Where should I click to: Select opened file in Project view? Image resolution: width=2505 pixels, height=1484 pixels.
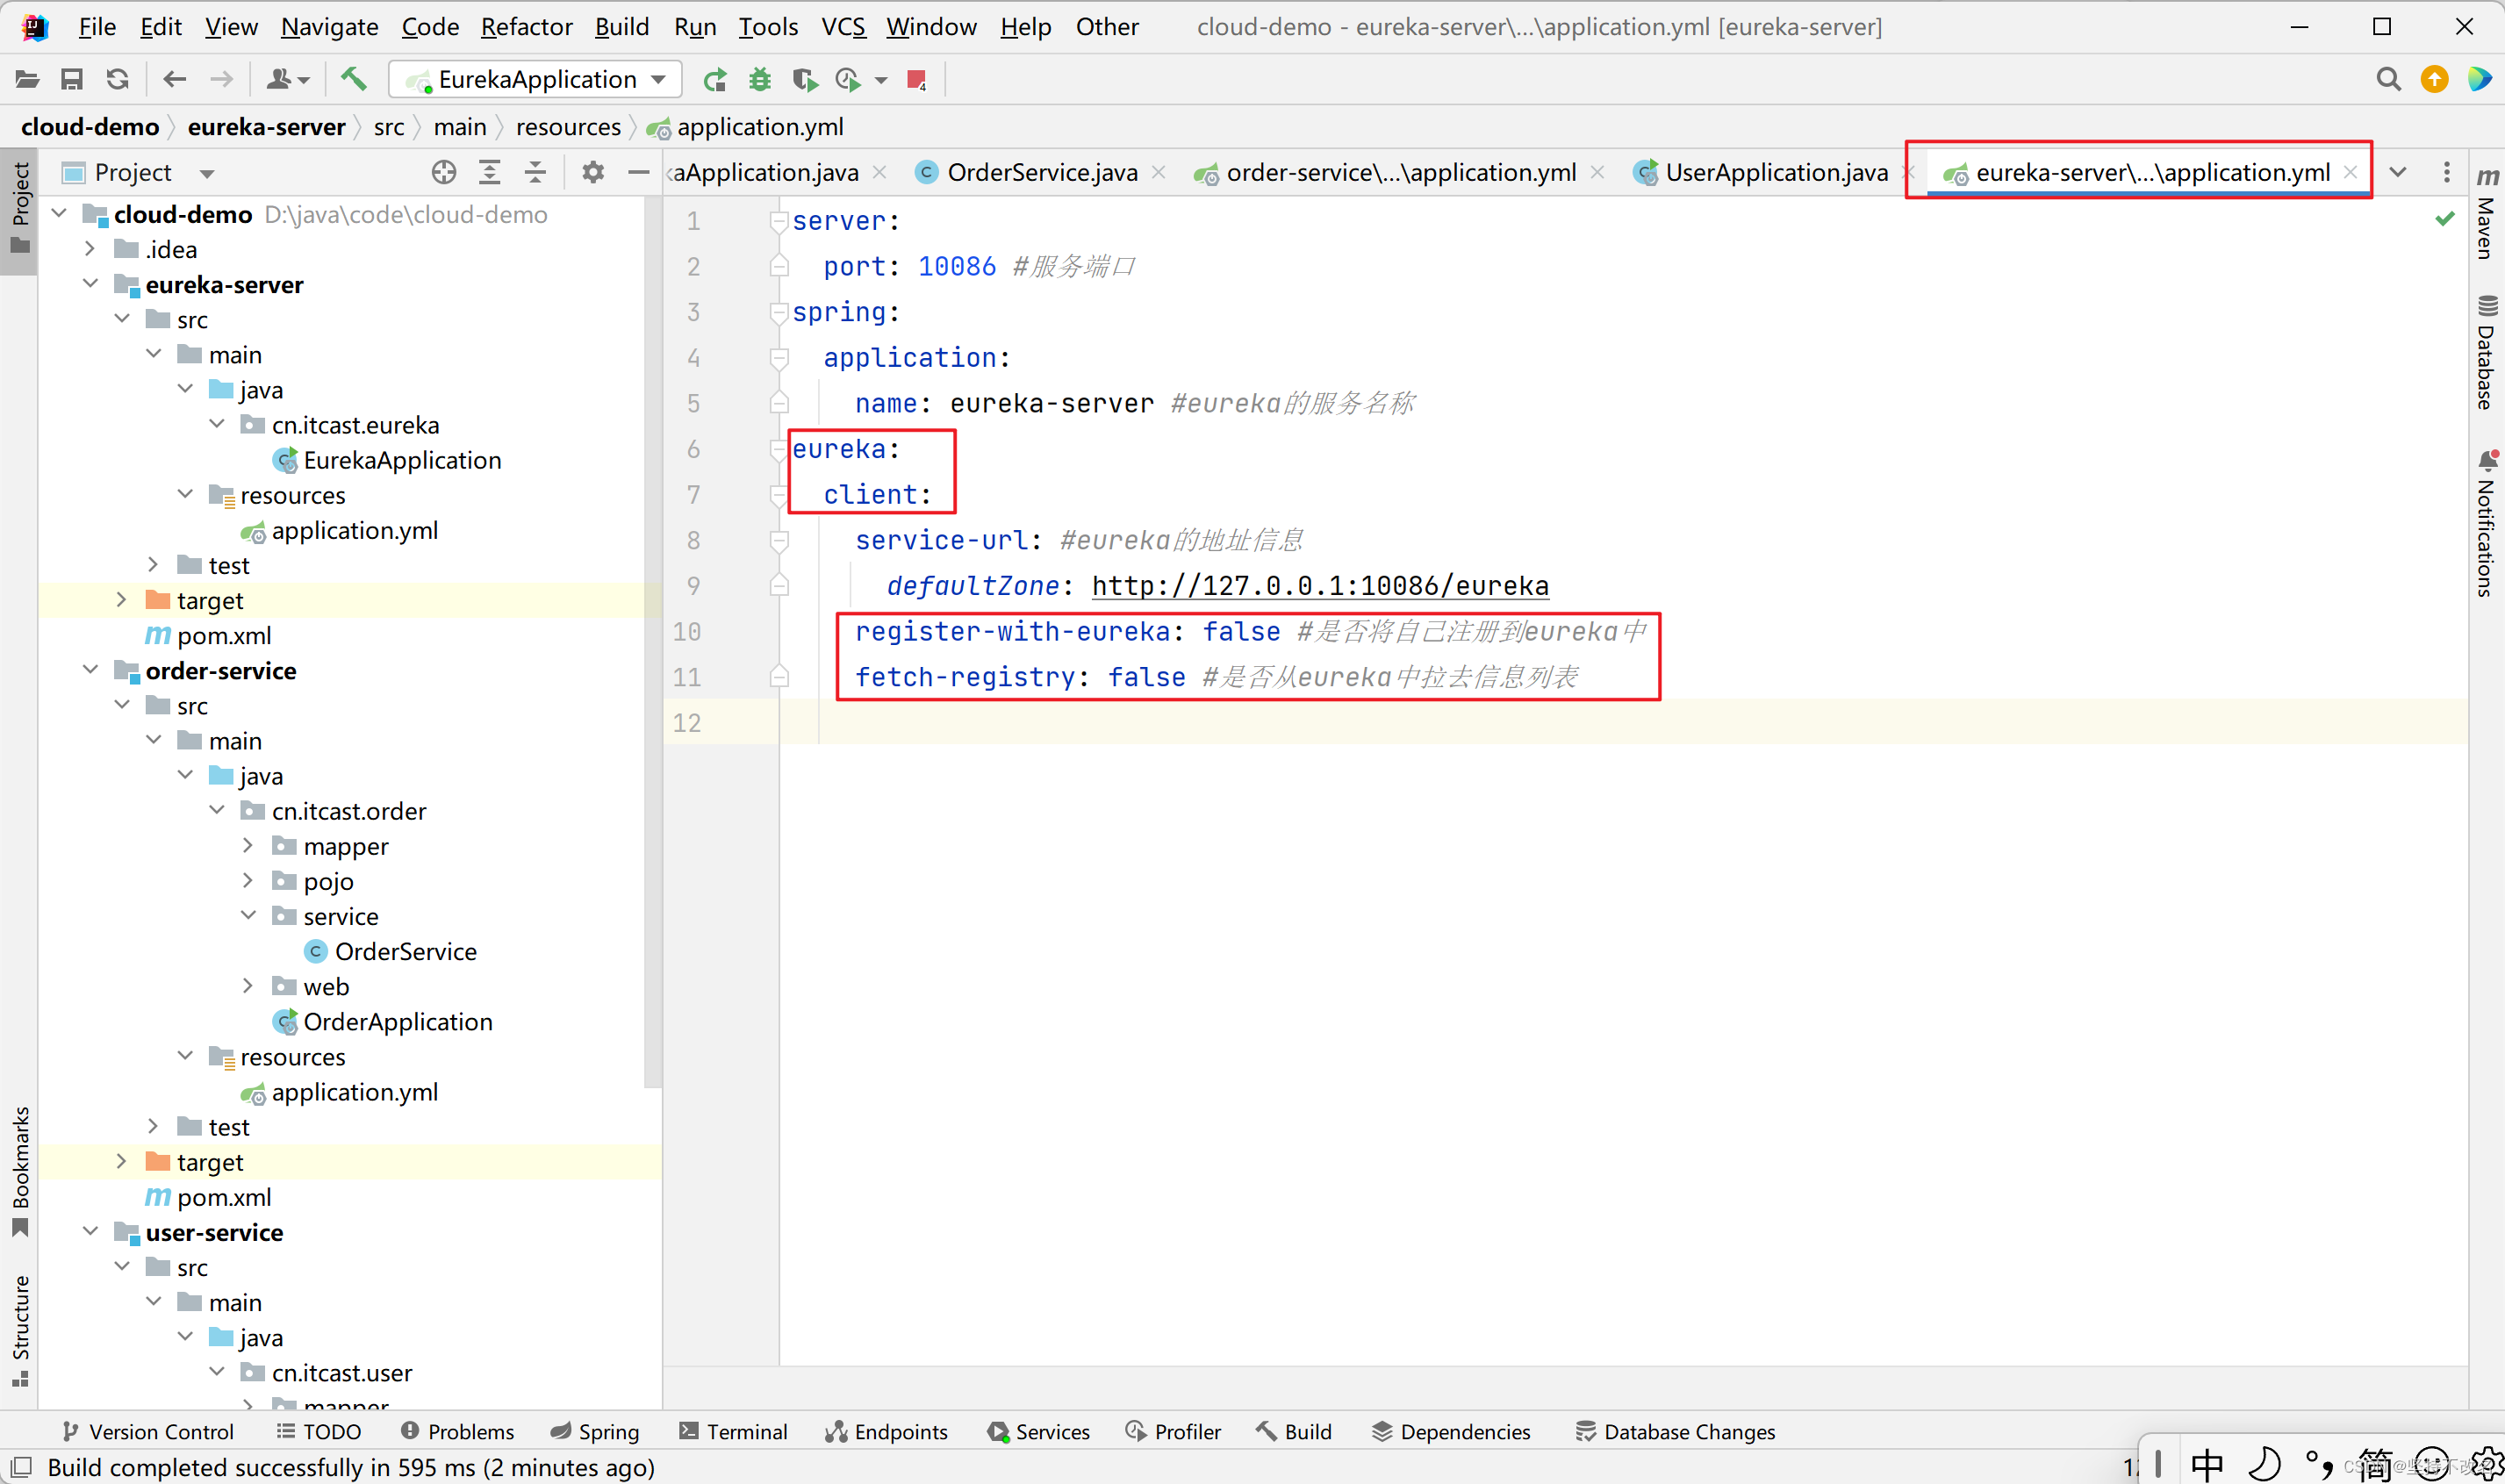[443, 171]
